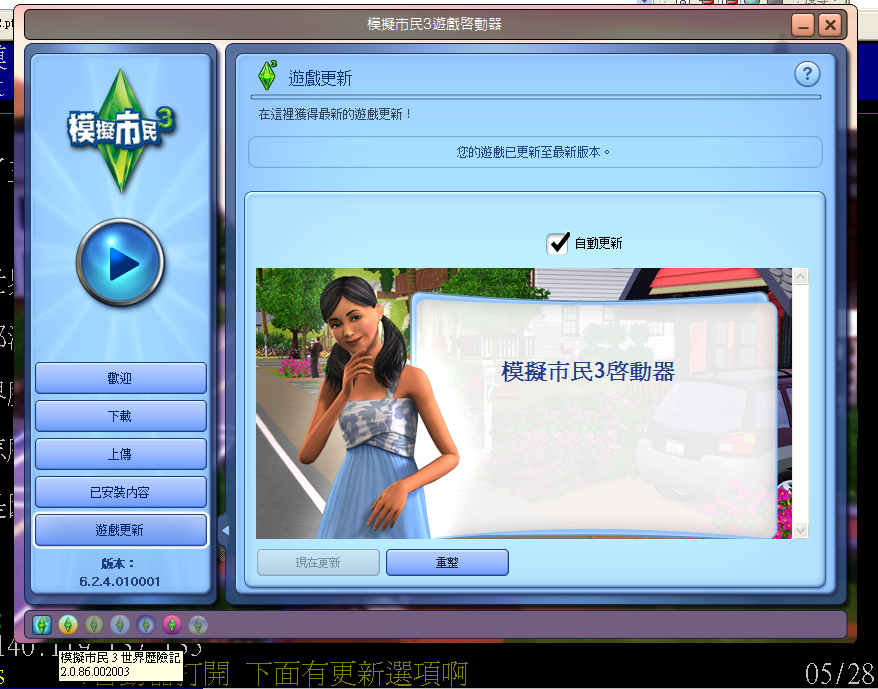Click the news panel scroll down arrow
This screenshot has width=878, height=689.
click(800, 530)
